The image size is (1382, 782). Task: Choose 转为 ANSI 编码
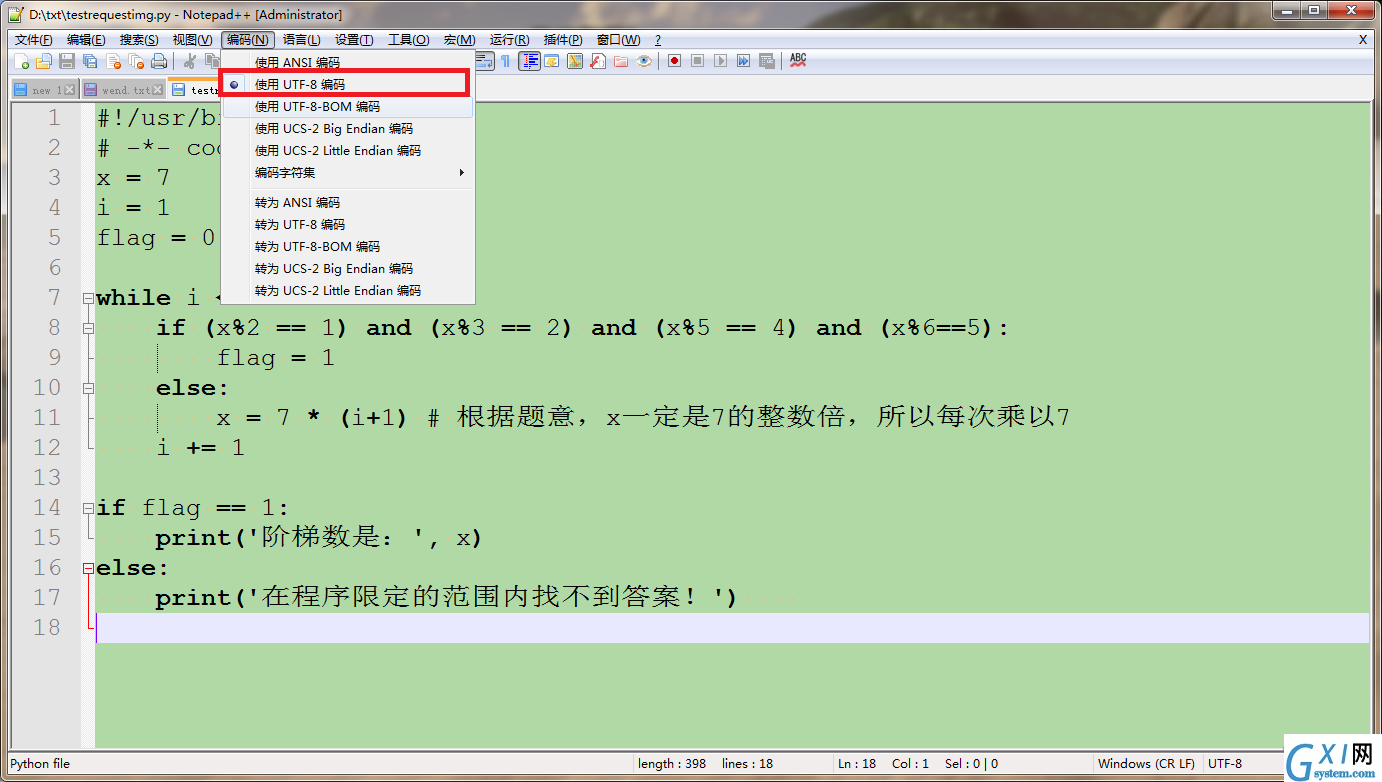(347, 202)
